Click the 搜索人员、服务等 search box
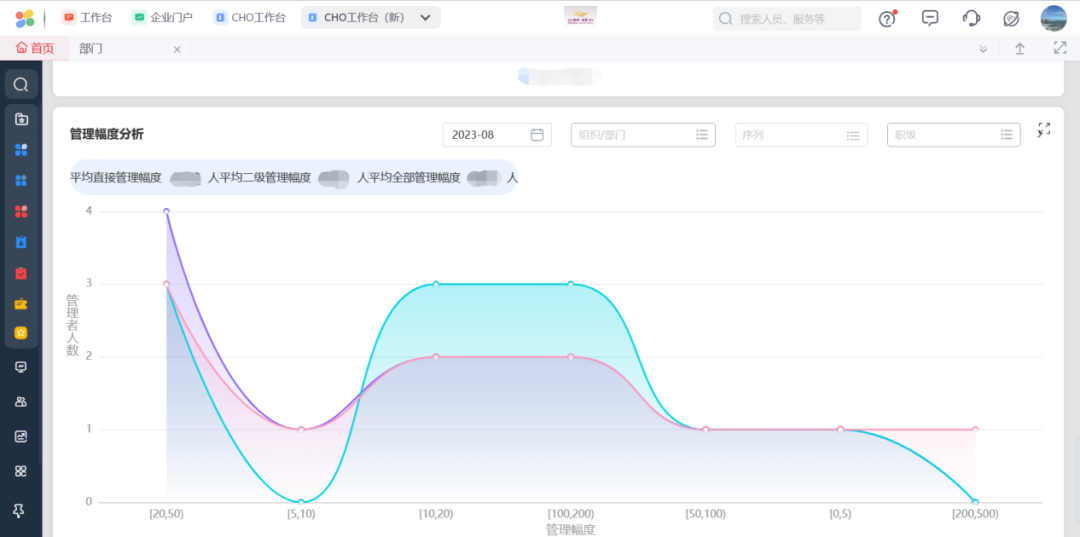The image size is (1080, 537). 787,18
